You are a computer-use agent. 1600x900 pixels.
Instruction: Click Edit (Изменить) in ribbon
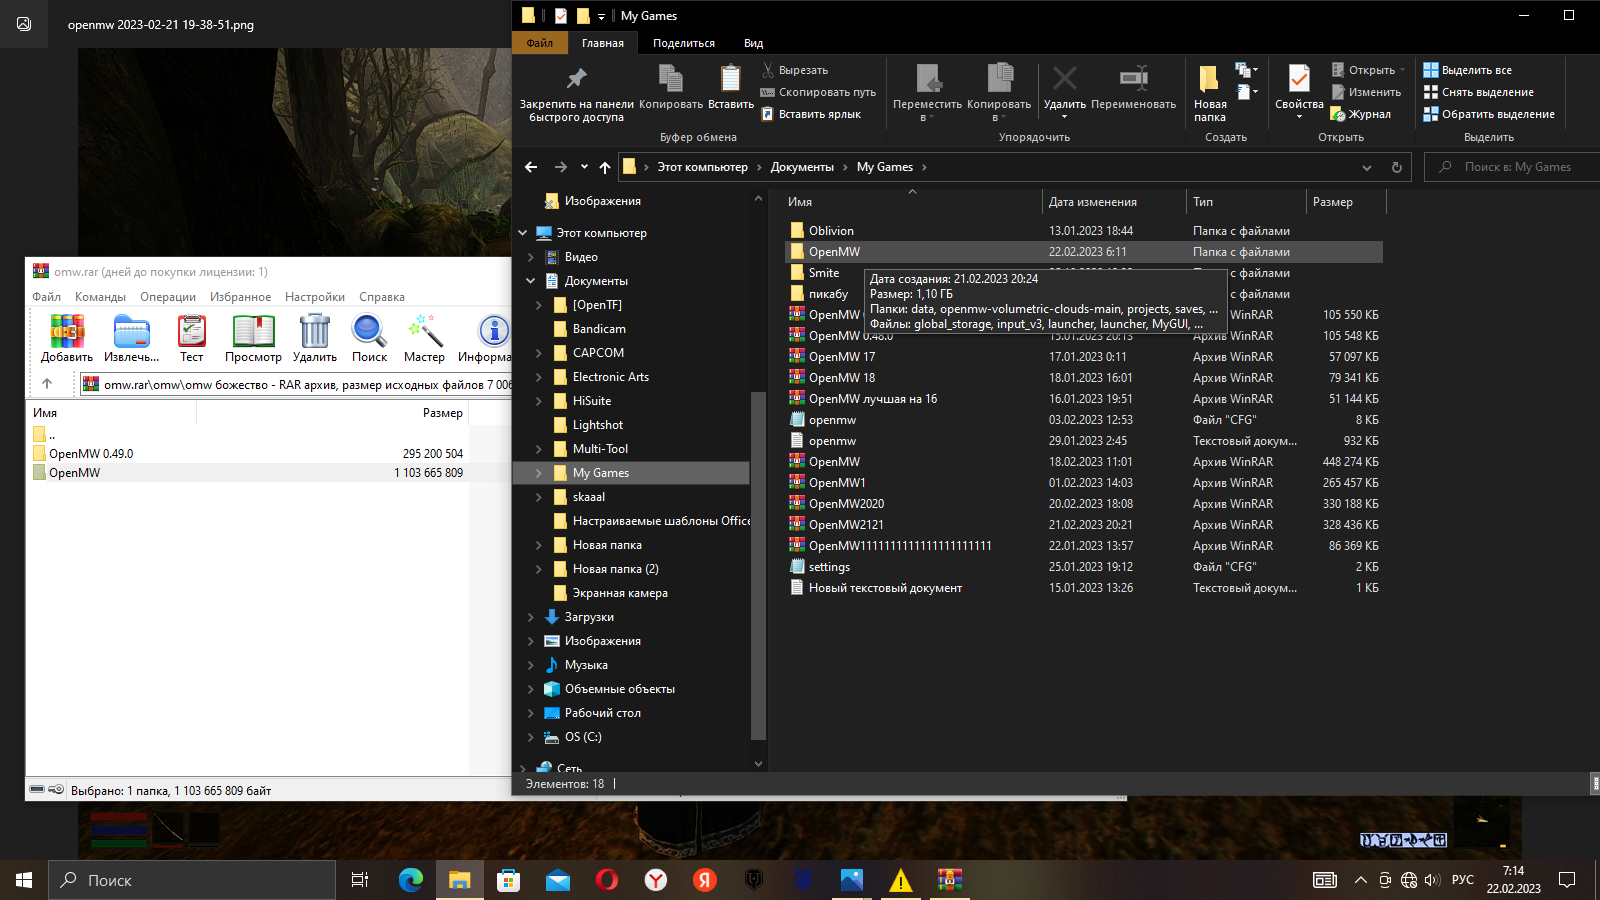click(1365, 92)
